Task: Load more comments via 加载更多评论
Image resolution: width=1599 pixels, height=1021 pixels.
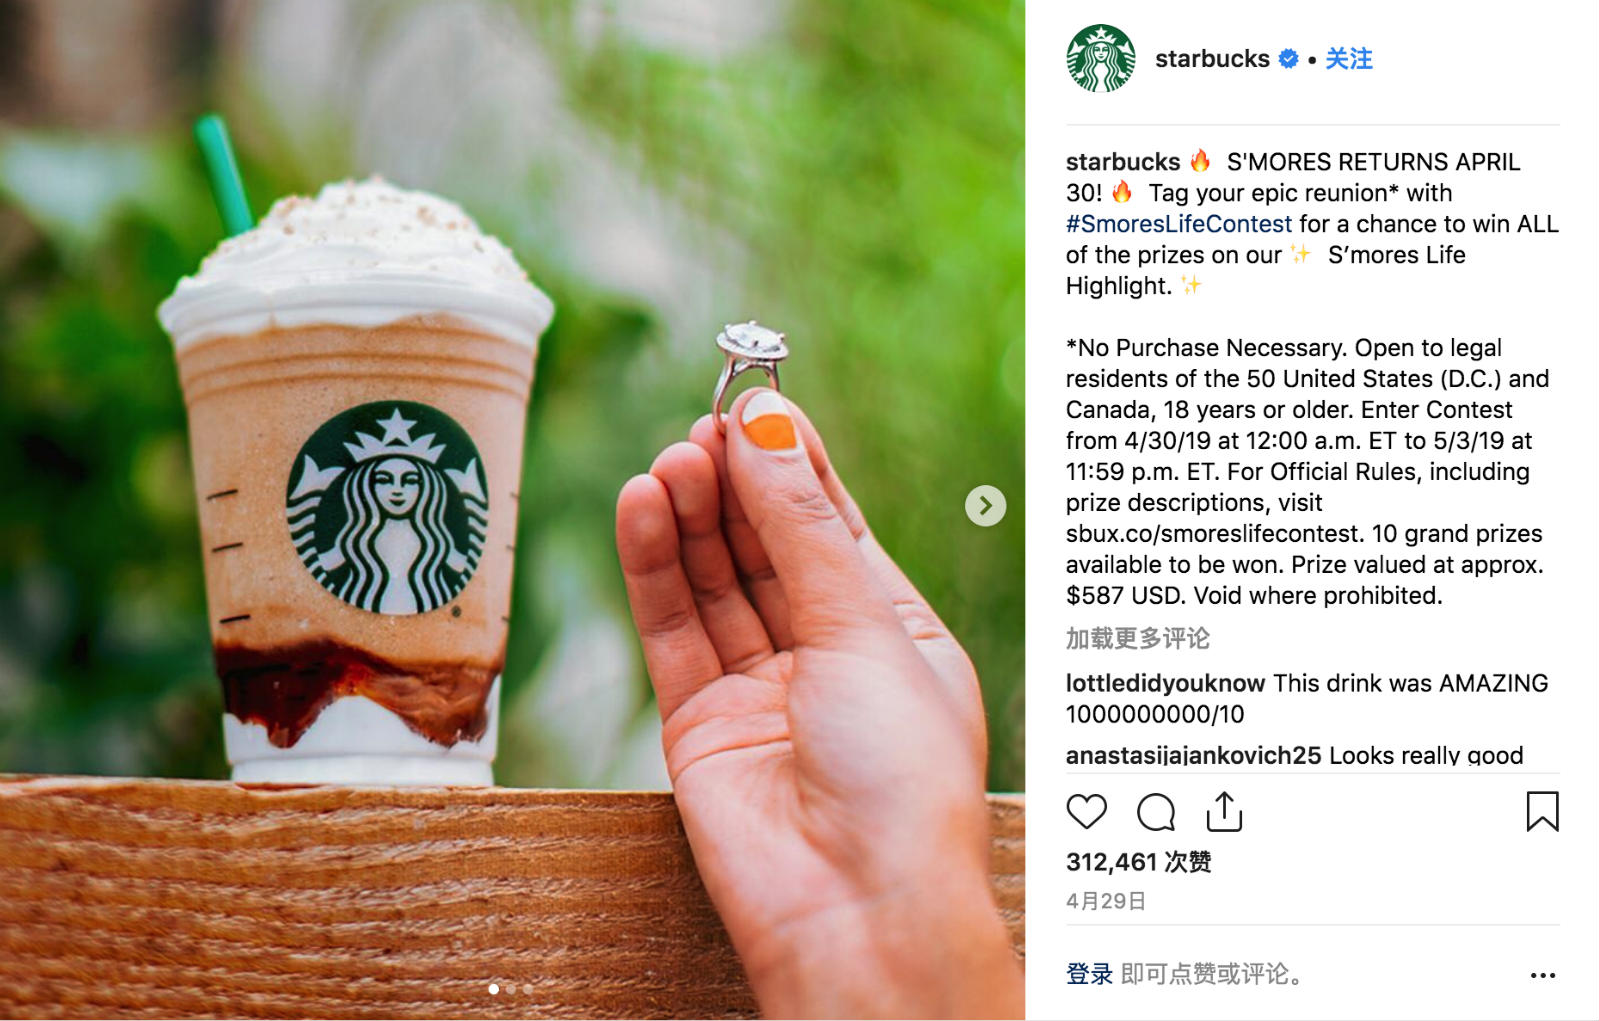Action: point(1137,638)
